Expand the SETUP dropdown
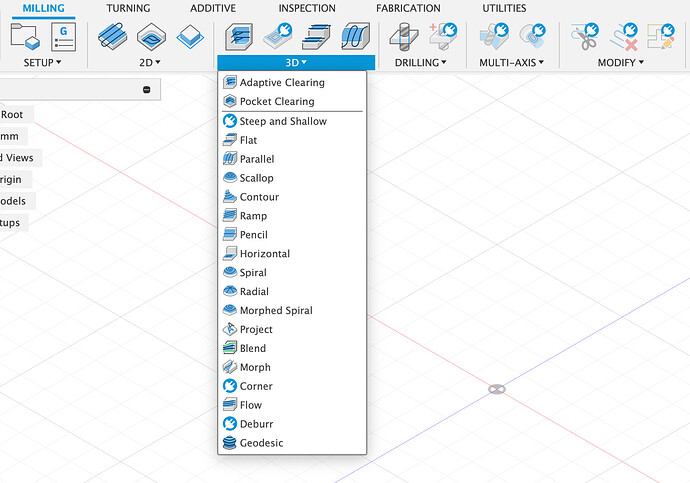Image resolution: width=690 pixels, height=483 pixels. [42, 62]
